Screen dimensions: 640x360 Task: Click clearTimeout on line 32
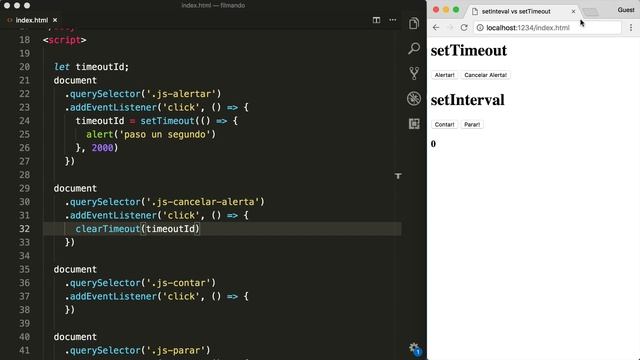coord(108,229)
